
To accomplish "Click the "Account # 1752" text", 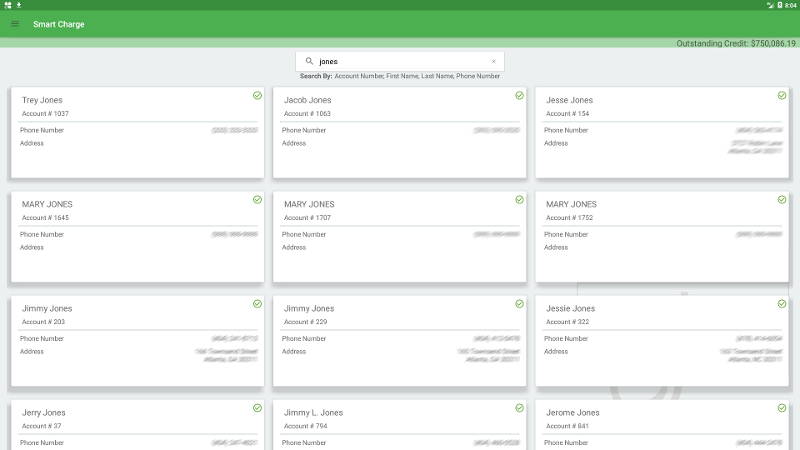I will tap(569, 218).
